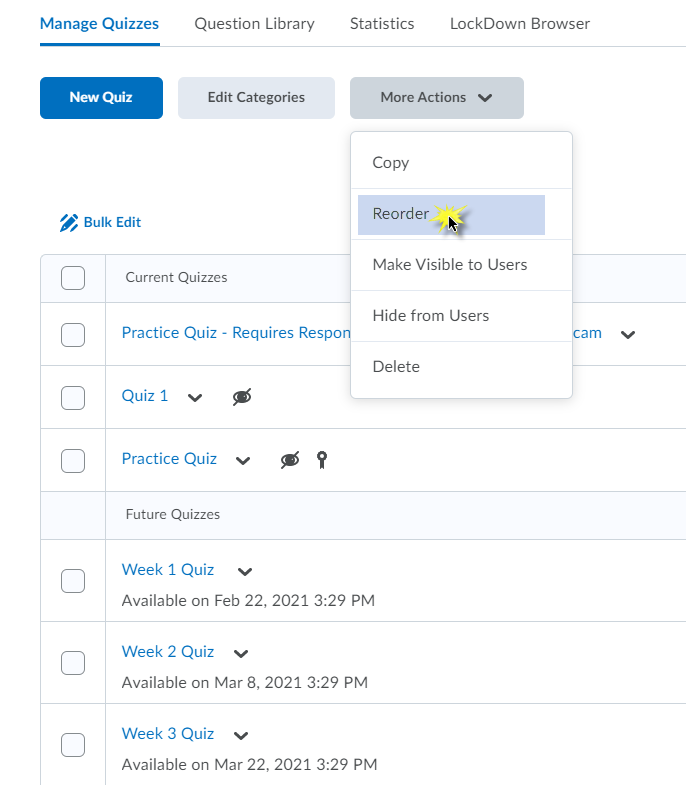Click the key icon beside Practice Quiz
The width and height of the screenshot is (686, 785).
click(322, 460)
